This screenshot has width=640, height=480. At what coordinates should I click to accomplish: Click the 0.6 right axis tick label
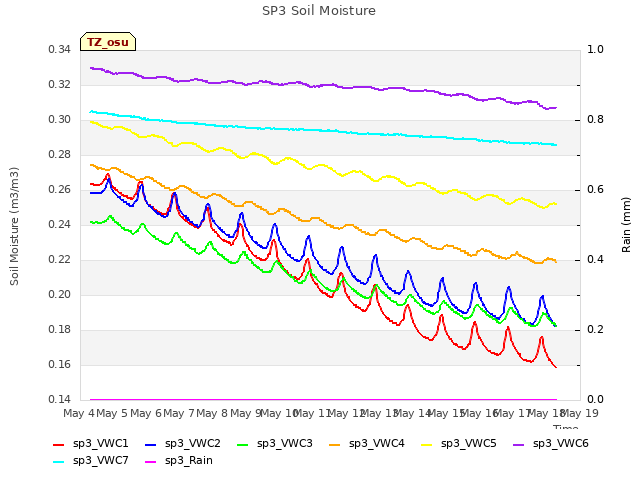click(595, 189)
